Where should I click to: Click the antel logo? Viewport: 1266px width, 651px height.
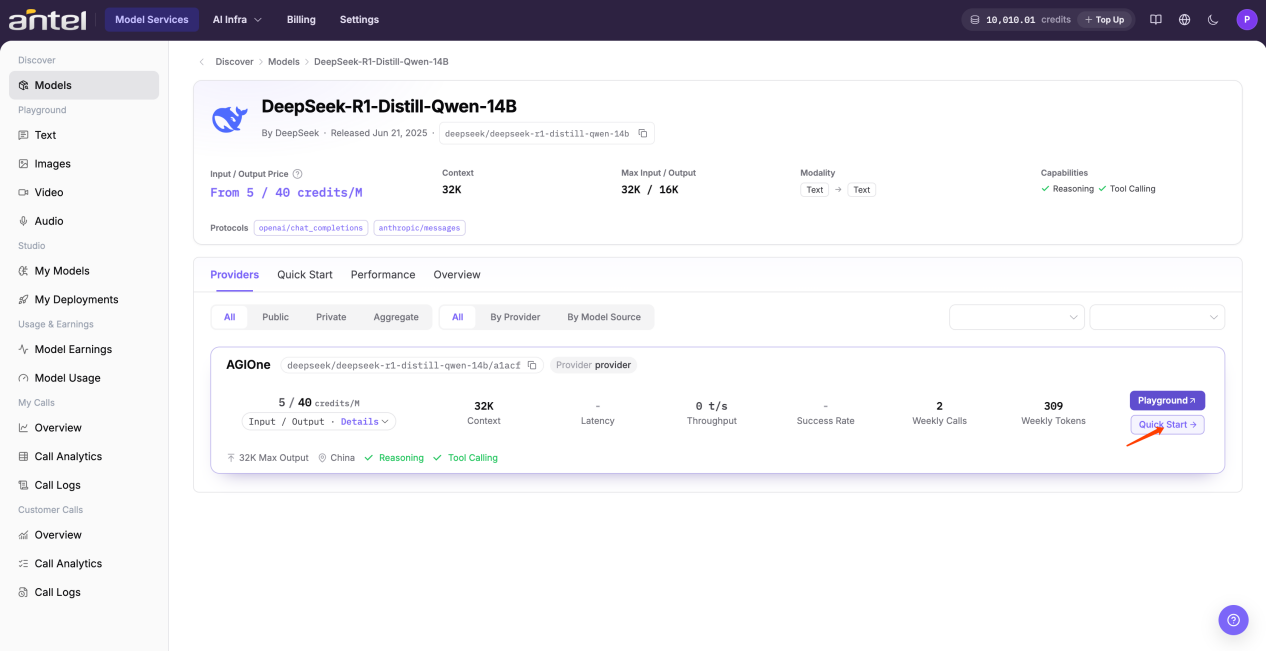point(47,19)
